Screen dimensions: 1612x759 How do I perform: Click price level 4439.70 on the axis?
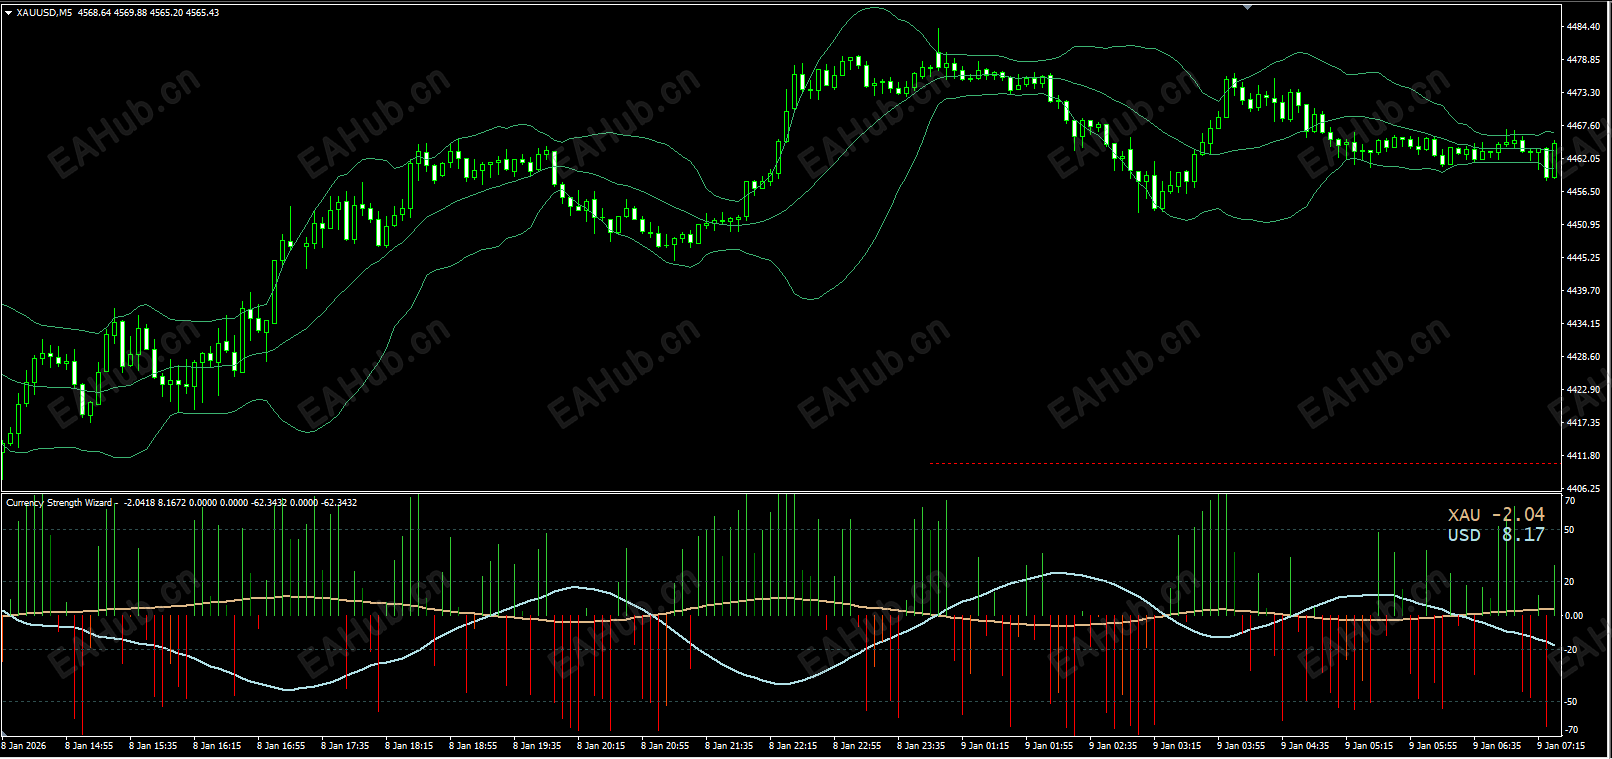(x=1583, y=291)
